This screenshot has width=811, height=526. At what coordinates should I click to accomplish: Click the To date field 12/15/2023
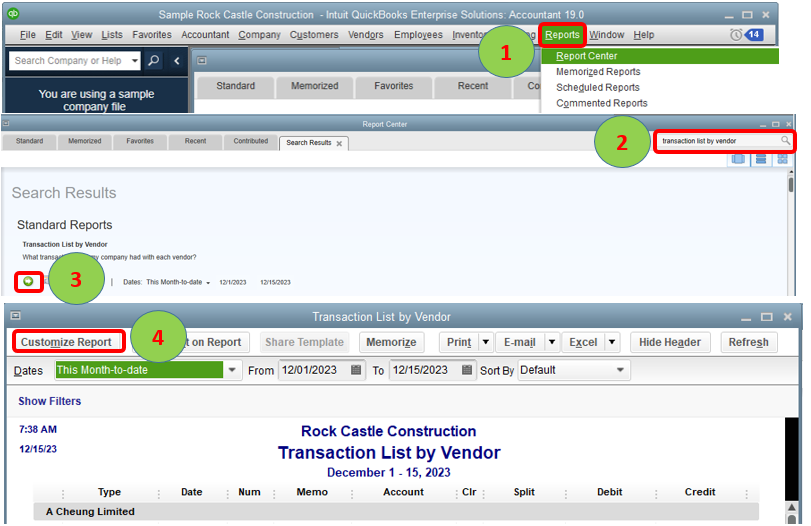pyautogui.click(x=425, y=370)
